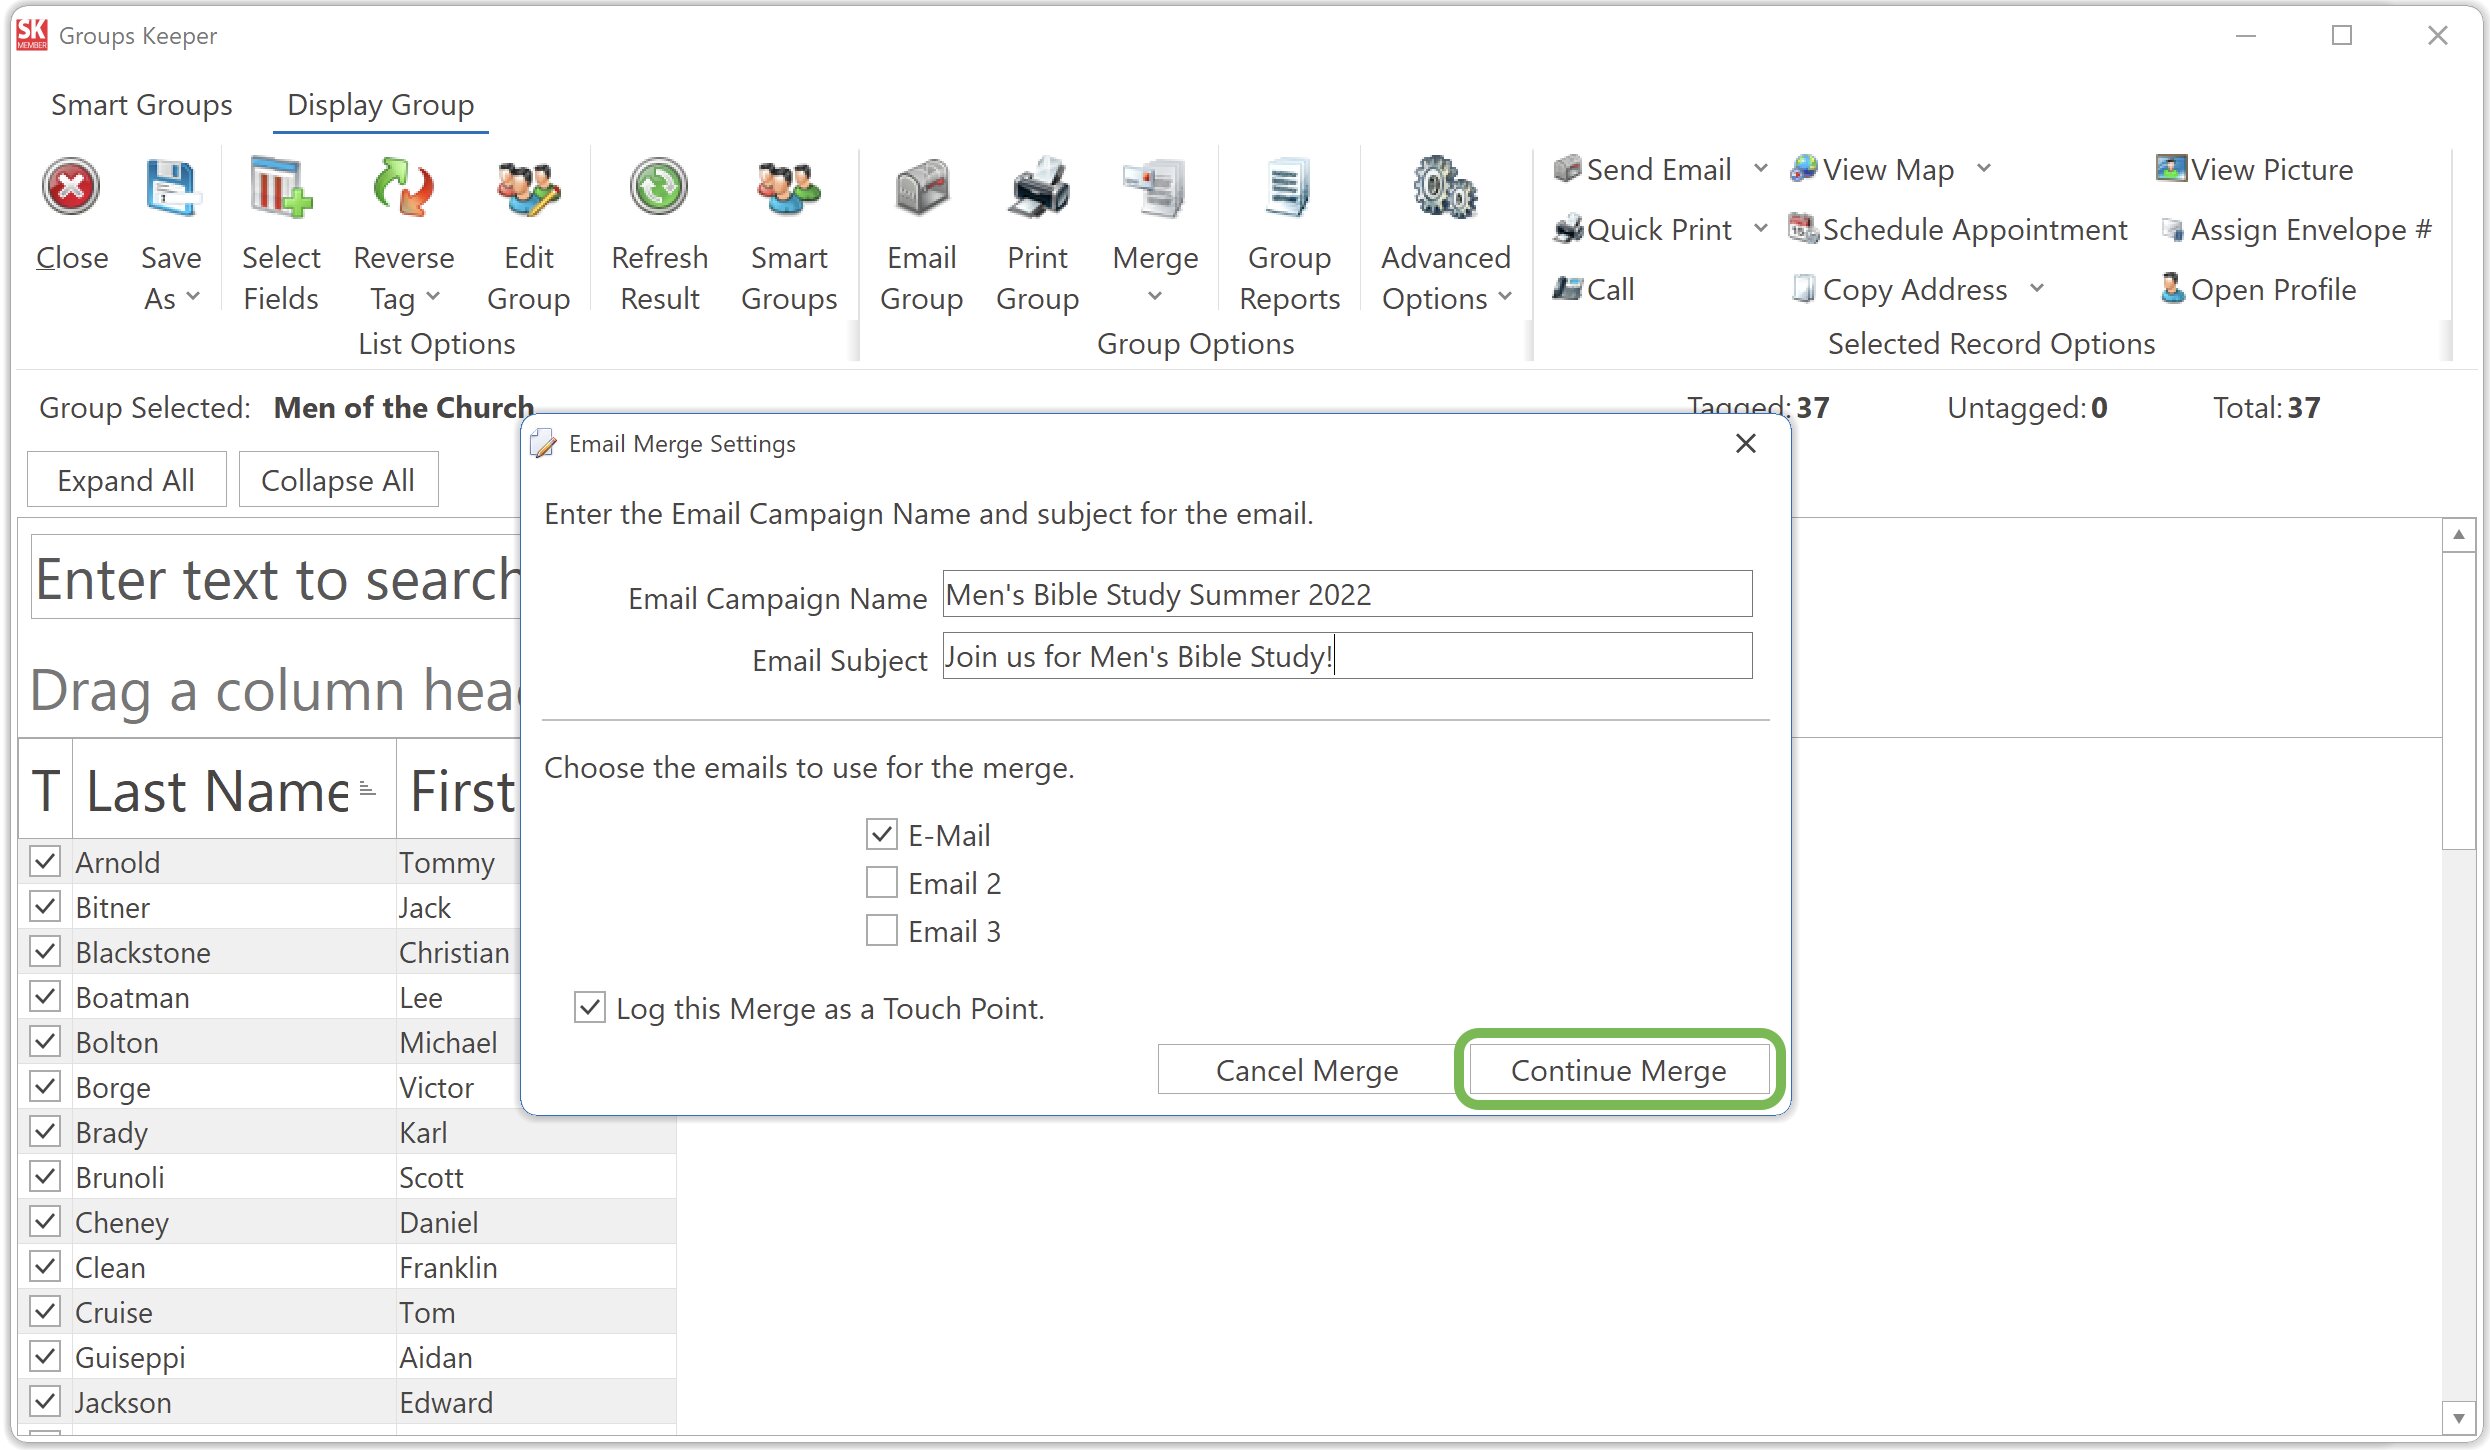Click Expand All
The image size is (2490, 1450).
pyautogui.click(x=126, y=479)
